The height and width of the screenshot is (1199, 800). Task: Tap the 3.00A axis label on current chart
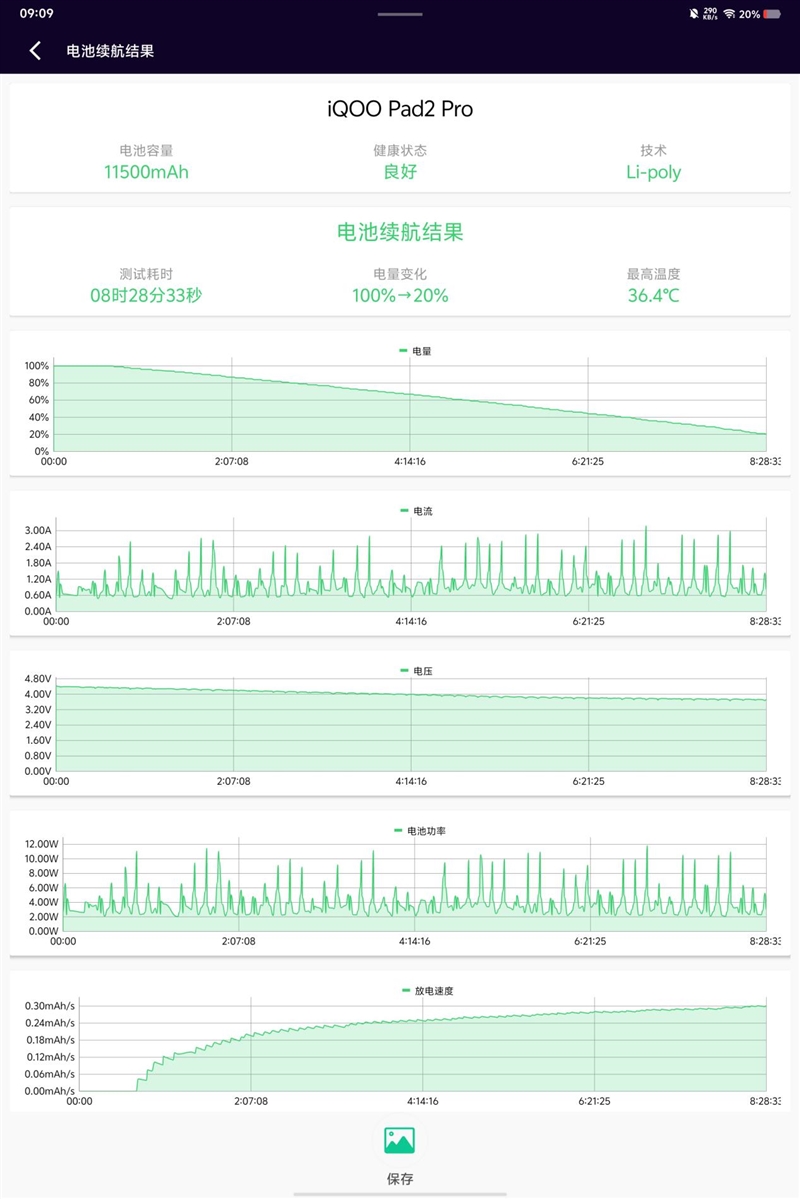pyautogui.click(x=38, y=530)
